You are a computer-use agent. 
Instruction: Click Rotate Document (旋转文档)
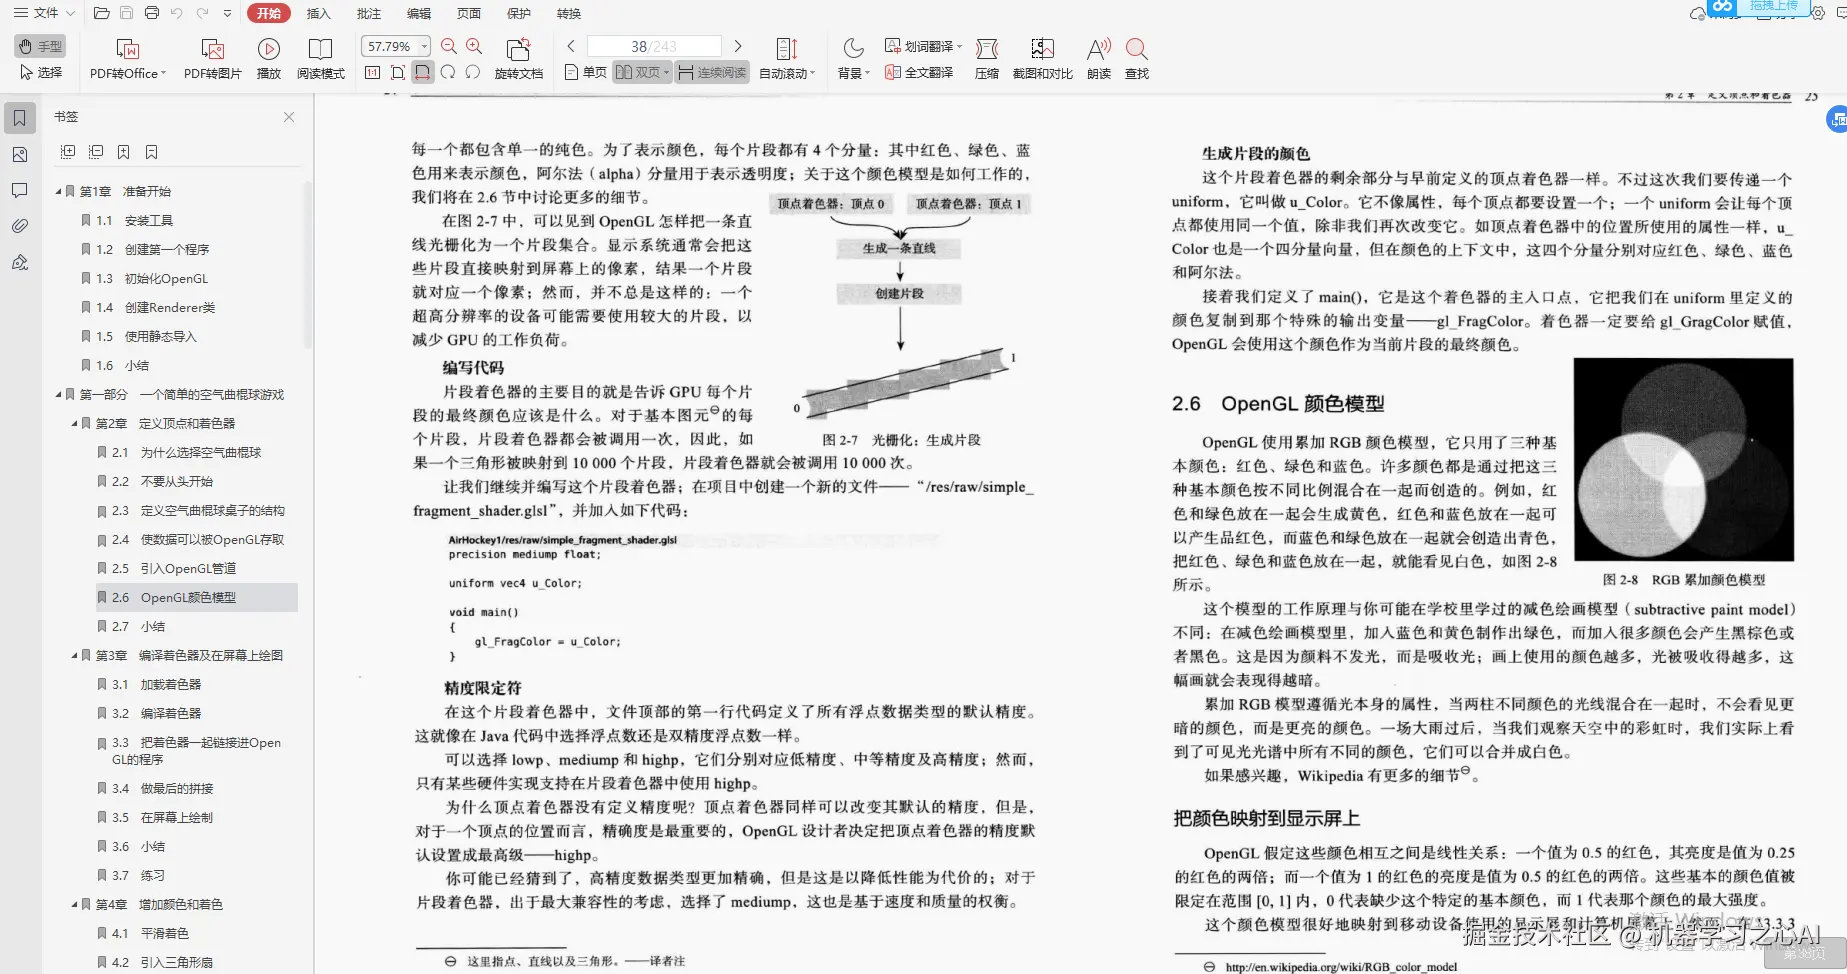tap(518, 59)
